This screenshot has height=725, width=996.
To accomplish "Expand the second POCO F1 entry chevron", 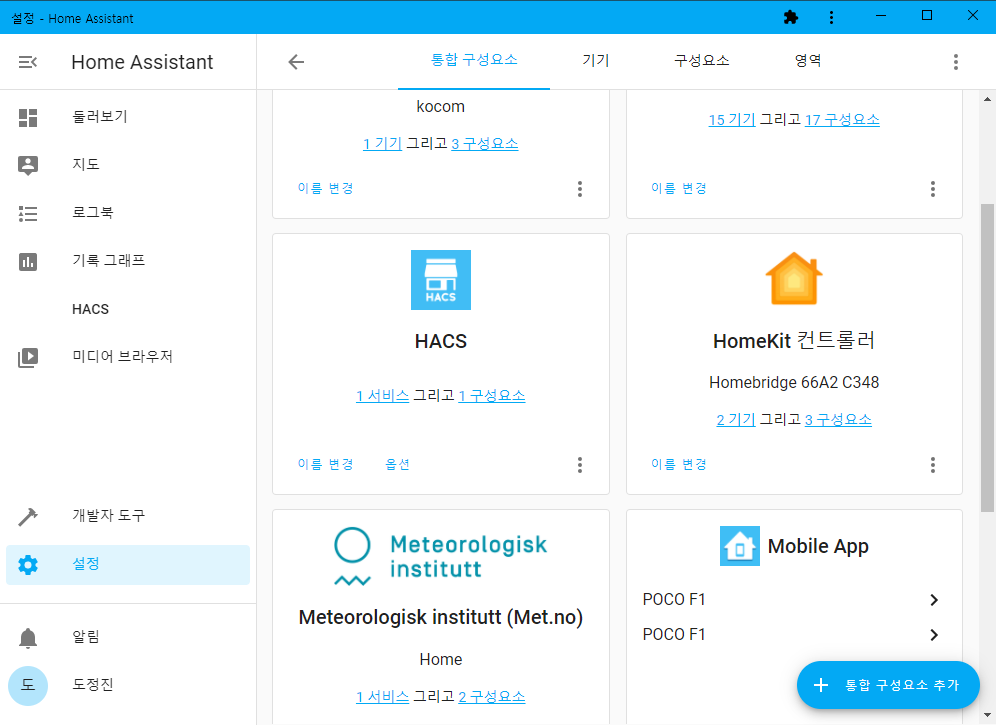I will click(x=934, y=635).
